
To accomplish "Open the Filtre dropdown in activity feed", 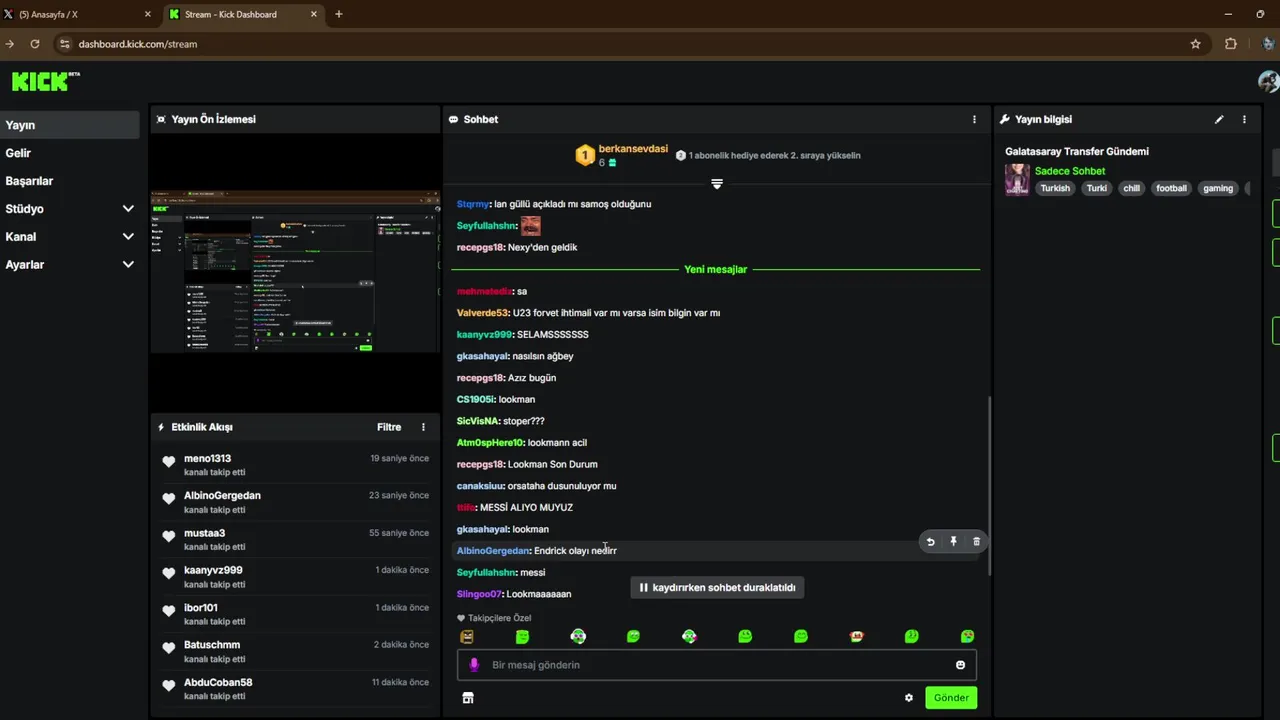I will [389, 427].
